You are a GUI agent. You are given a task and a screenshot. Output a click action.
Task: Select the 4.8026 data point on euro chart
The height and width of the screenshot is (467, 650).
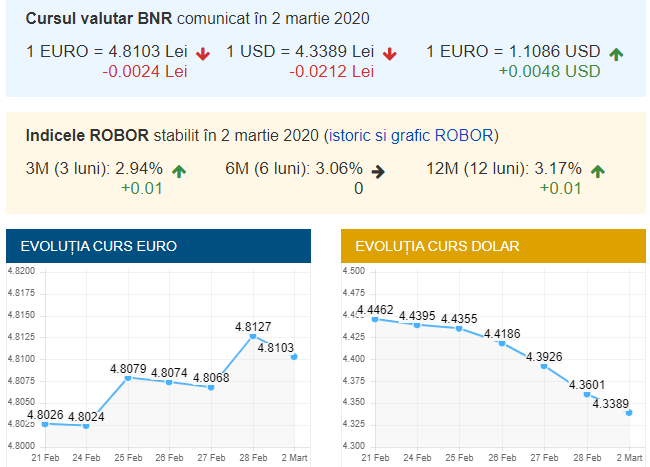click(x=45, y=424)
